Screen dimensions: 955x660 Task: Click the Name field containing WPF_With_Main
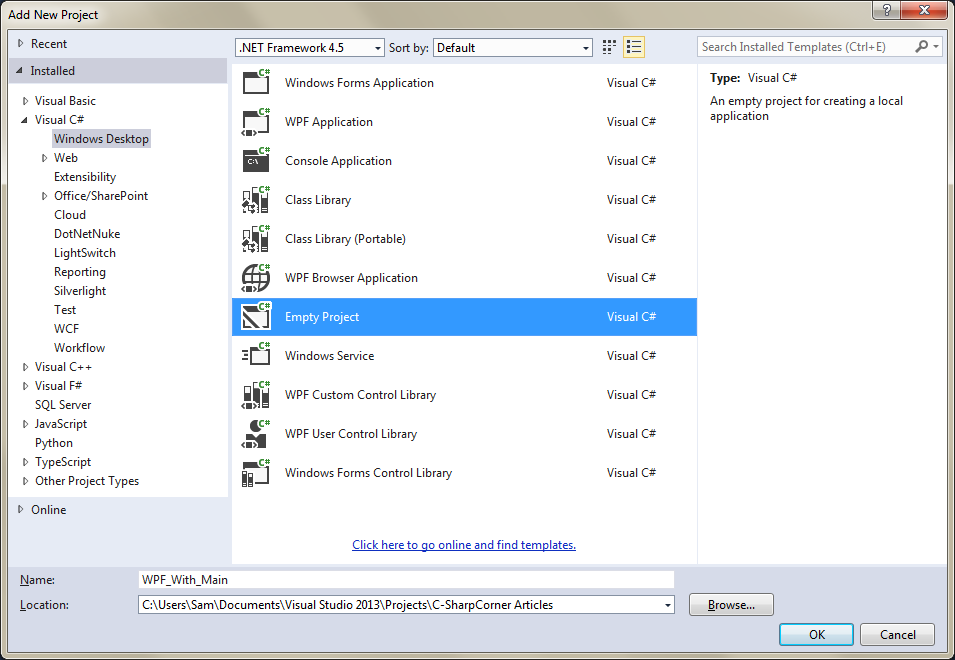(406, 580)
